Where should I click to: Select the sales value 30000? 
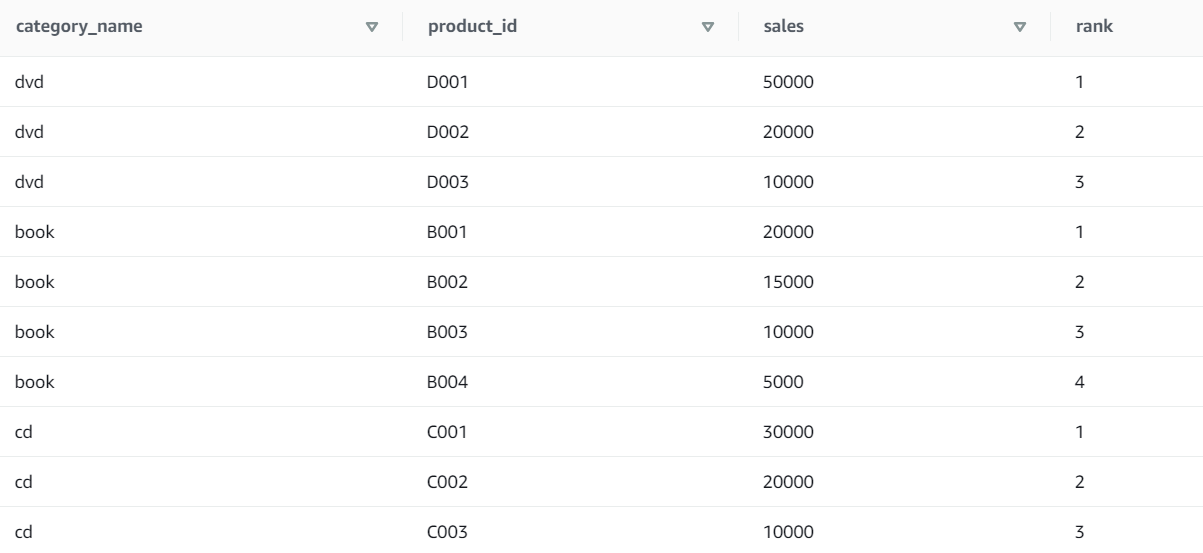[x=789, y=432]
